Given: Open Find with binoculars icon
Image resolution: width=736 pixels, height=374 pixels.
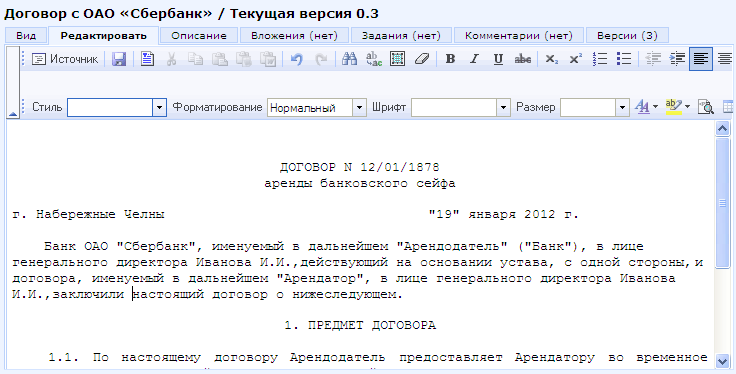Looking at the screenshot, I should point(349,59).
